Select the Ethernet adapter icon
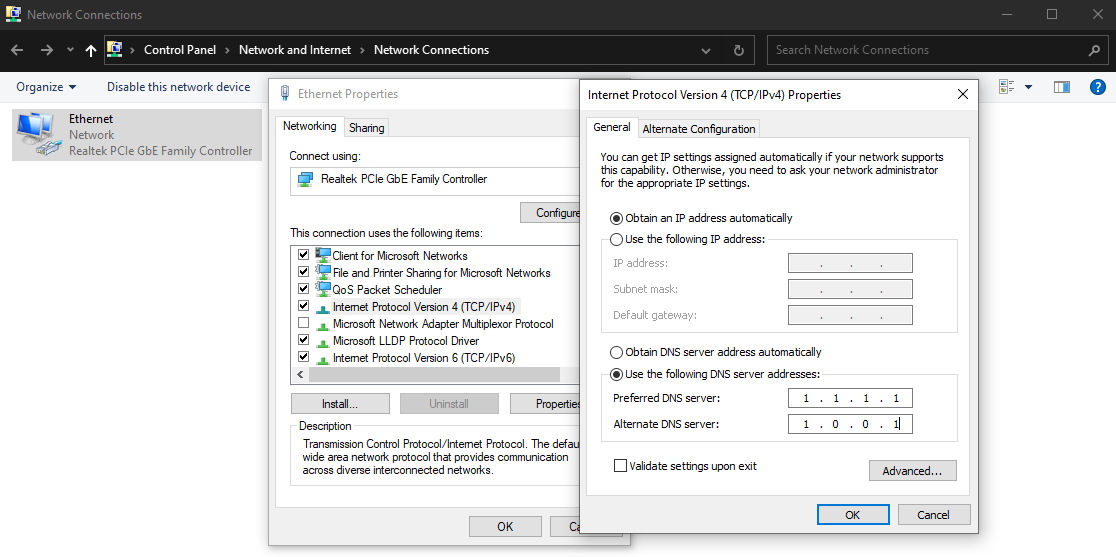This screenshot has height=557, width=1116. [37, 134]
